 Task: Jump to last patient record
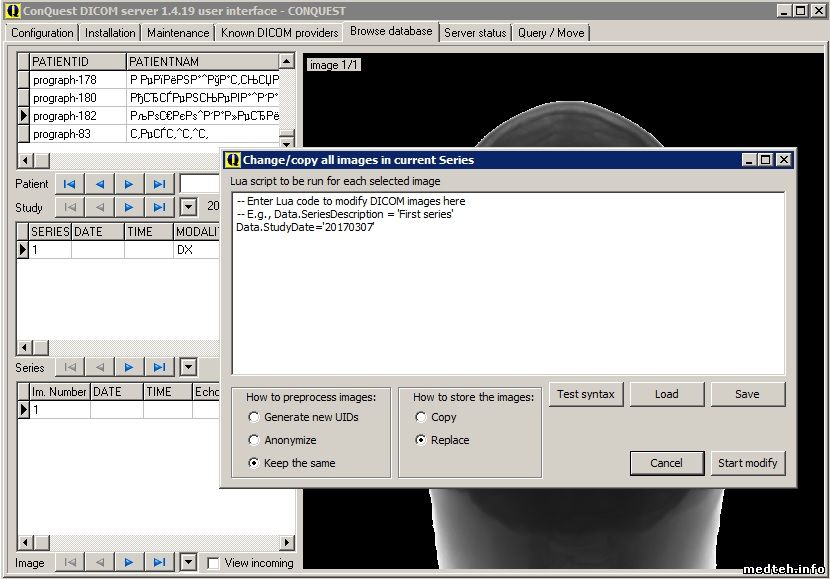159,184
